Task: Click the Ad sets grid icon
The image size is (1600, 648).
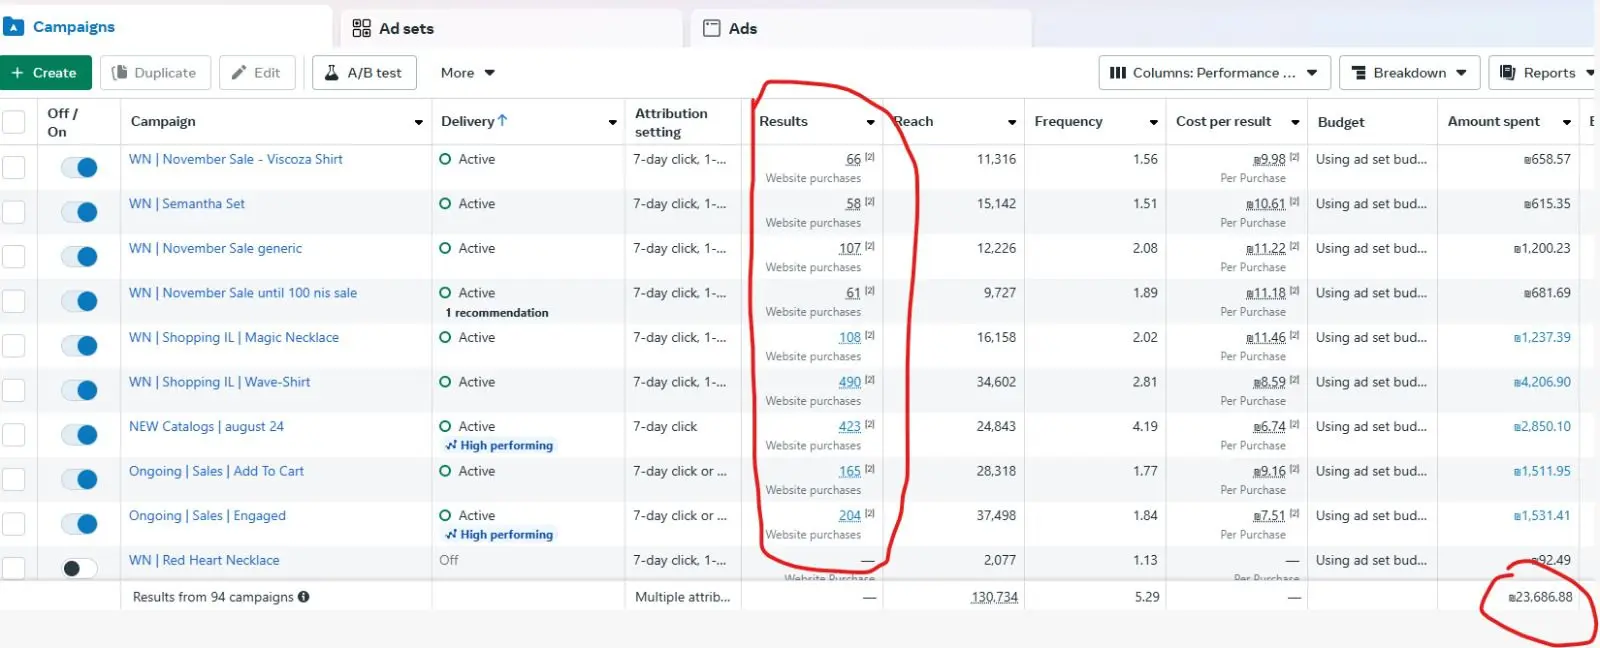Action: click(x=361, y=28)
